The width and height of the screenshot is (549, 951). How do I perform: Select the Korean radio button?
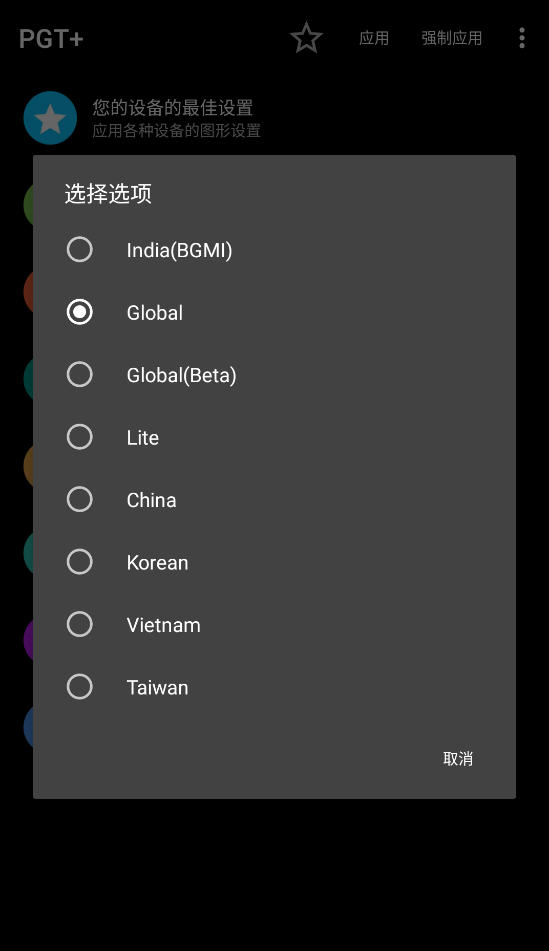(79, 562)
